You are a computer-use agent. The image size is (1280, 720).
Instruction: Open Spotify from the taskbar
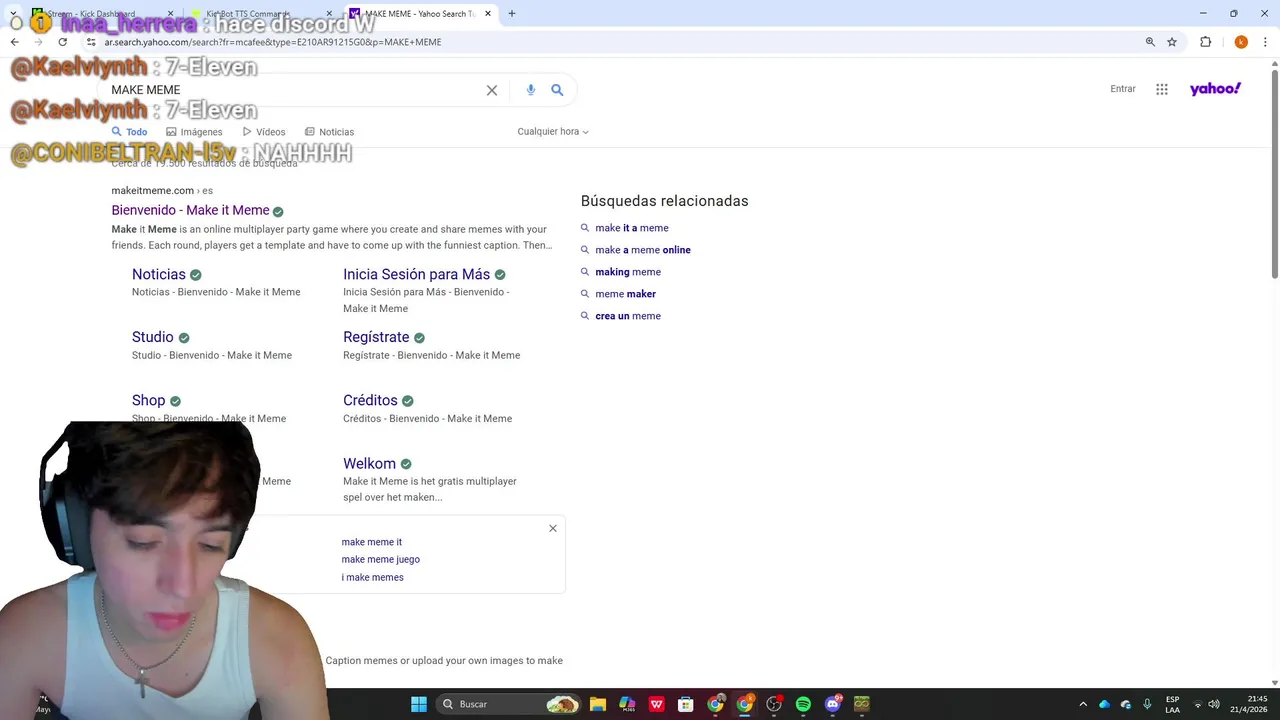pos(803,704)
